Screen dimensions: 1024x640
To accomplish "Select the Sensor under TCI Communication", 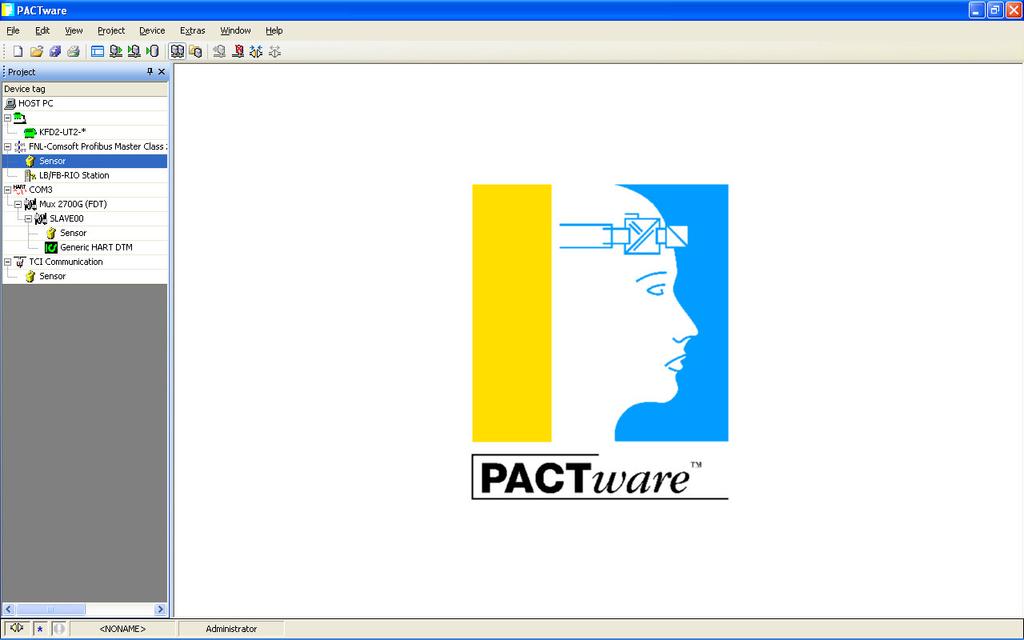I will (x=52, y=276).
